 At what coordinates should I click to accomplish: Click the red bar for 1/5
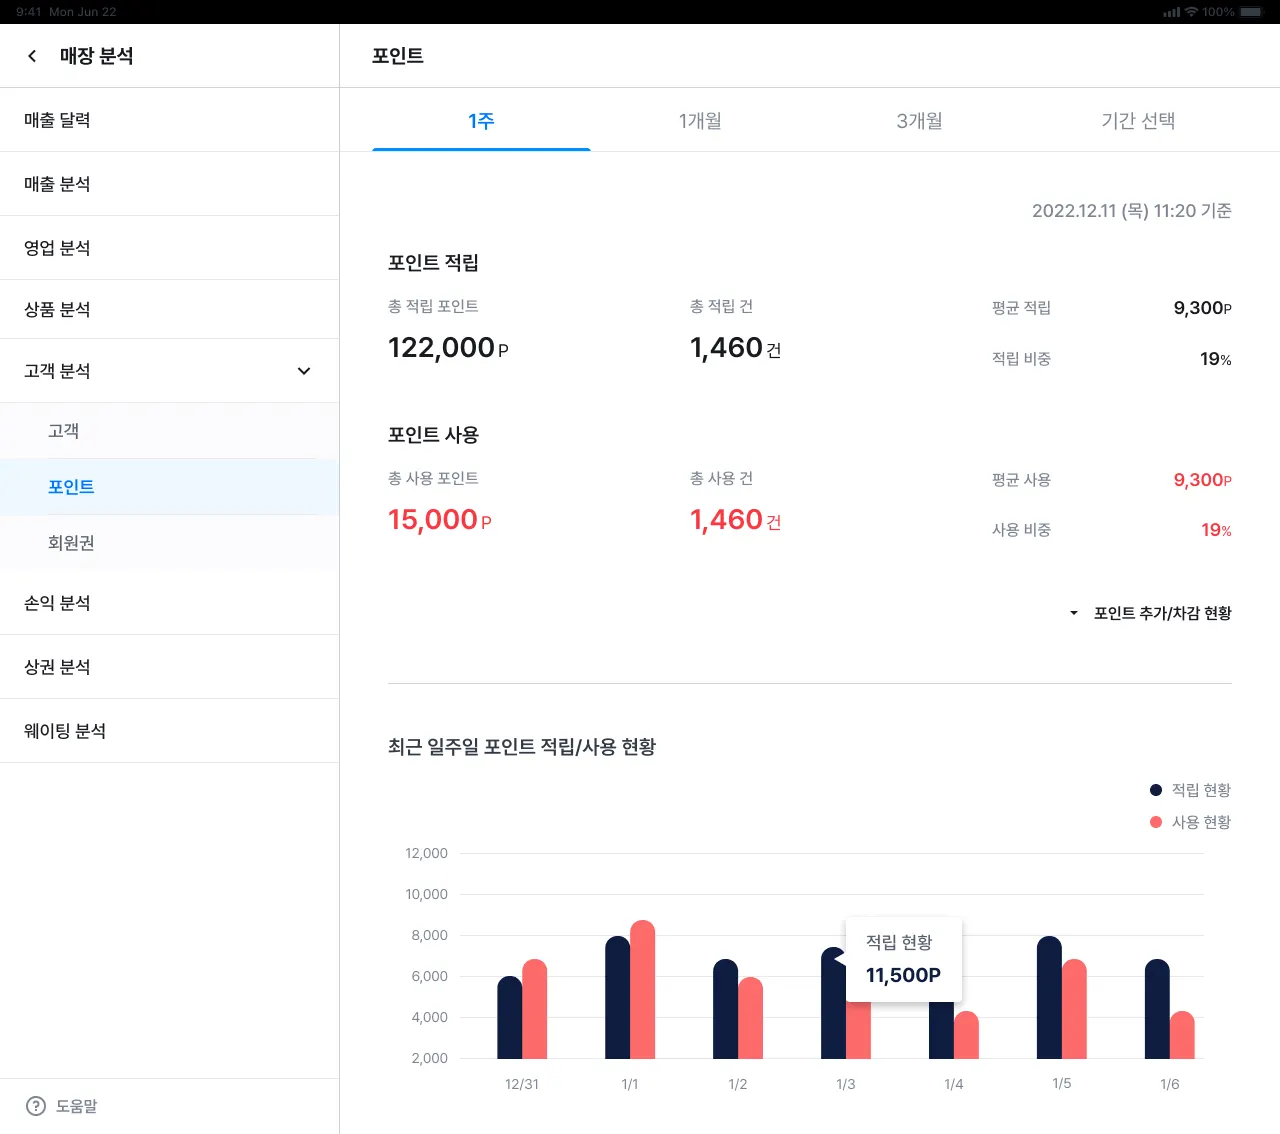1075,1009
